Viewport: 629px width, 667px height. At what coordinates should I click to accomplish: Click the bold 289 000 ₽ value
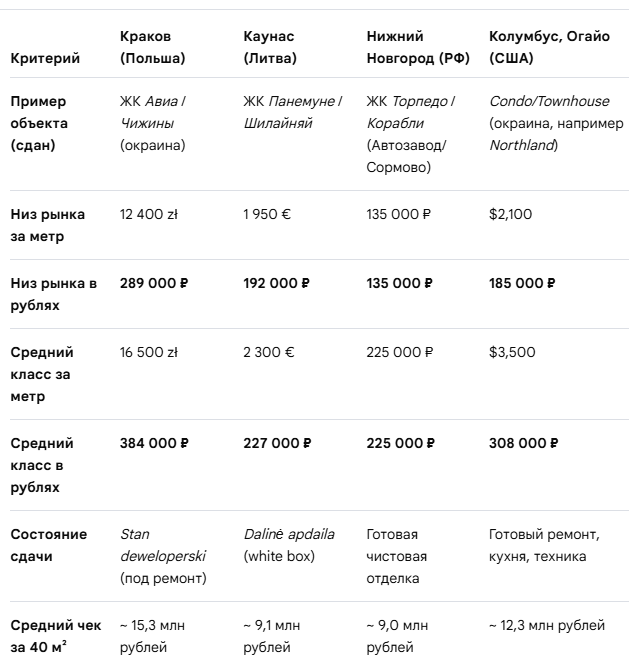(x=154, y=283)
